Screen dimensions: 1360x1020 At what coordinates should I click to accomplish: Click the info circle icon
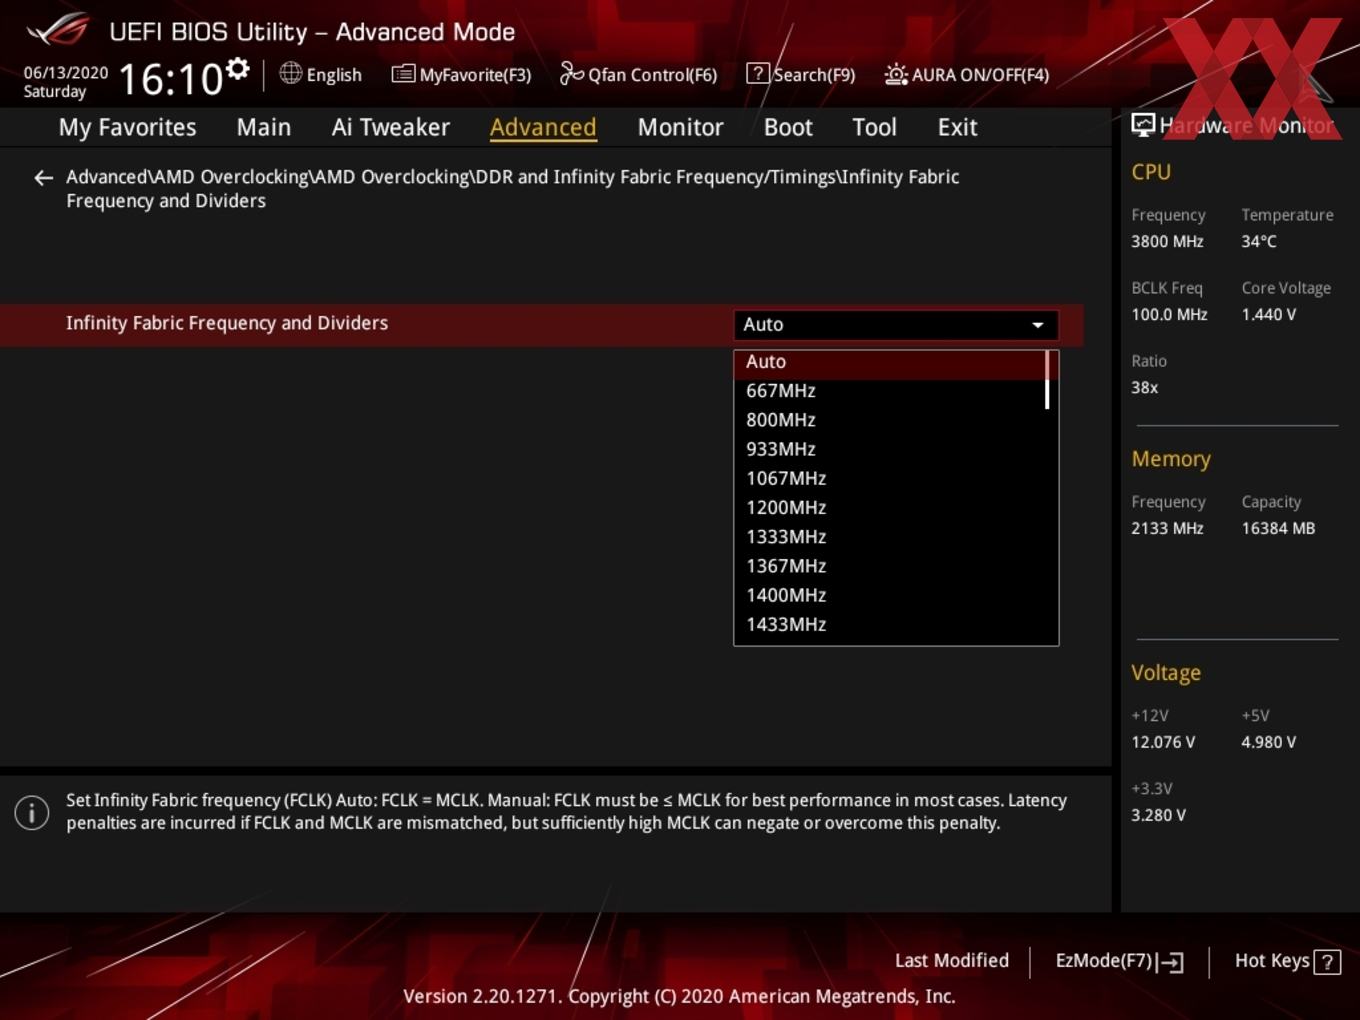[x=32, y=812]
